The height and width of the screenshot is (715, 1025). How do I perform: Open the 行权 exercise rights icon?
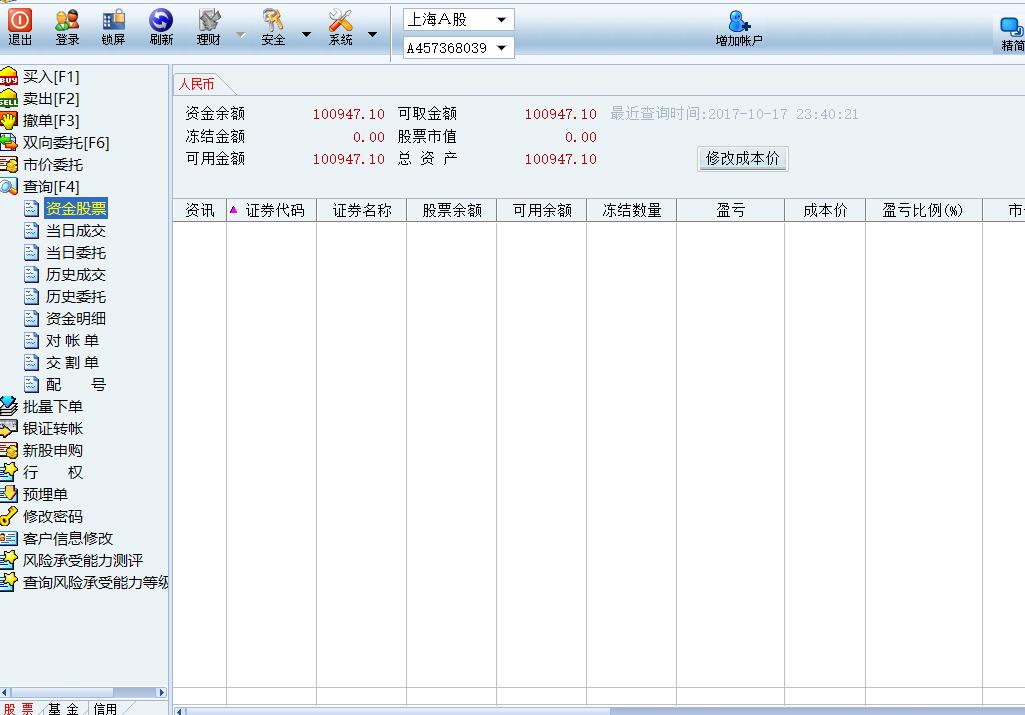8,471
